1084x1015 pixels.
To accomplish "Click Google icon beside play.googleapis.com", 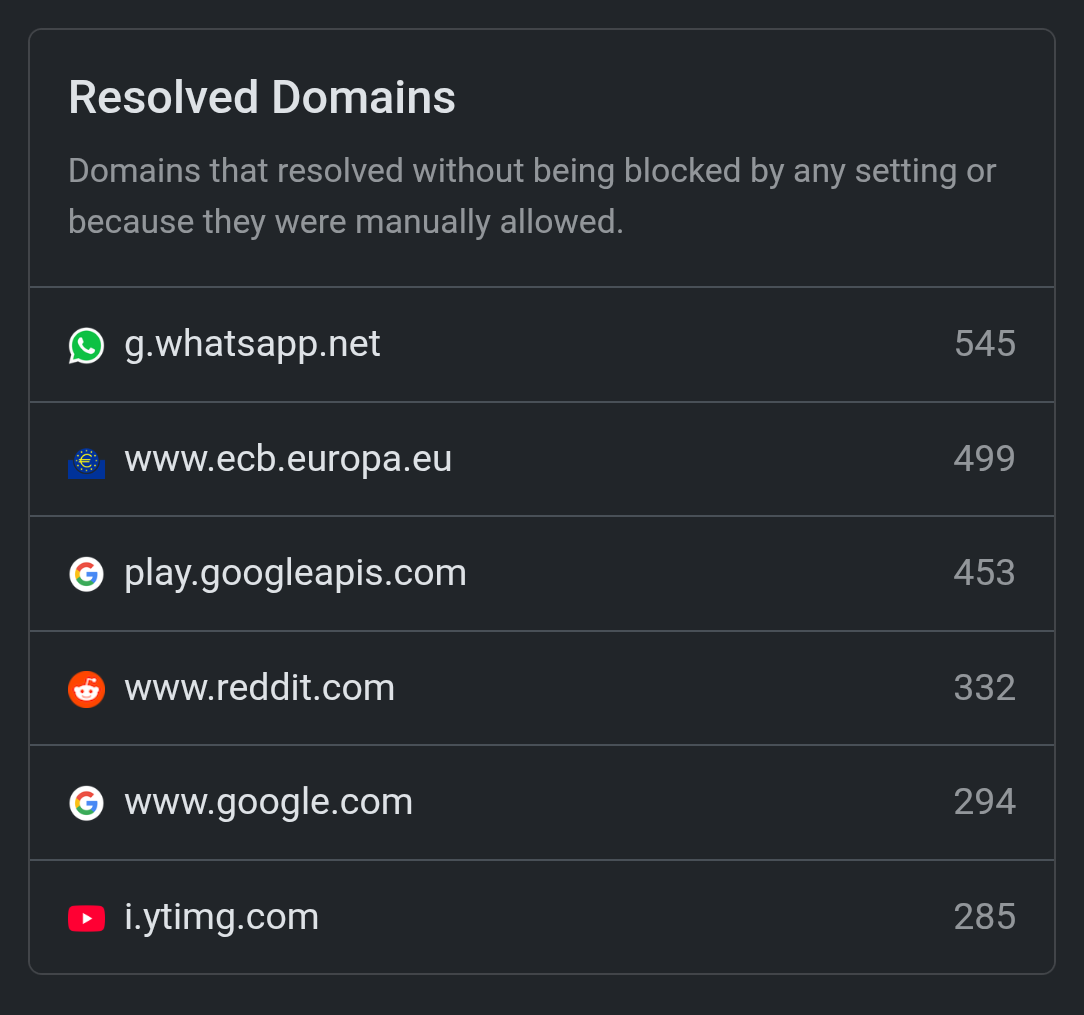I will [86, 574].
